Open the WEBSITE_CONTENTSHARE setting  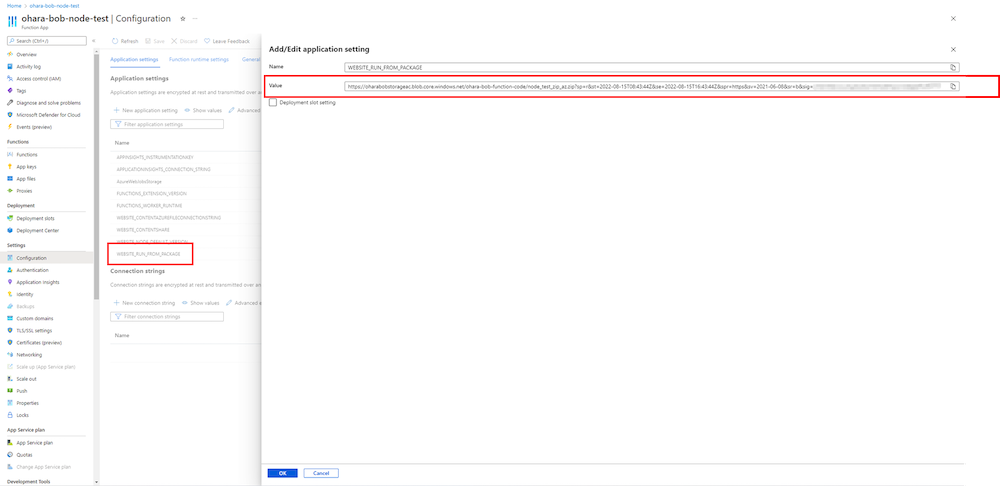142,230
